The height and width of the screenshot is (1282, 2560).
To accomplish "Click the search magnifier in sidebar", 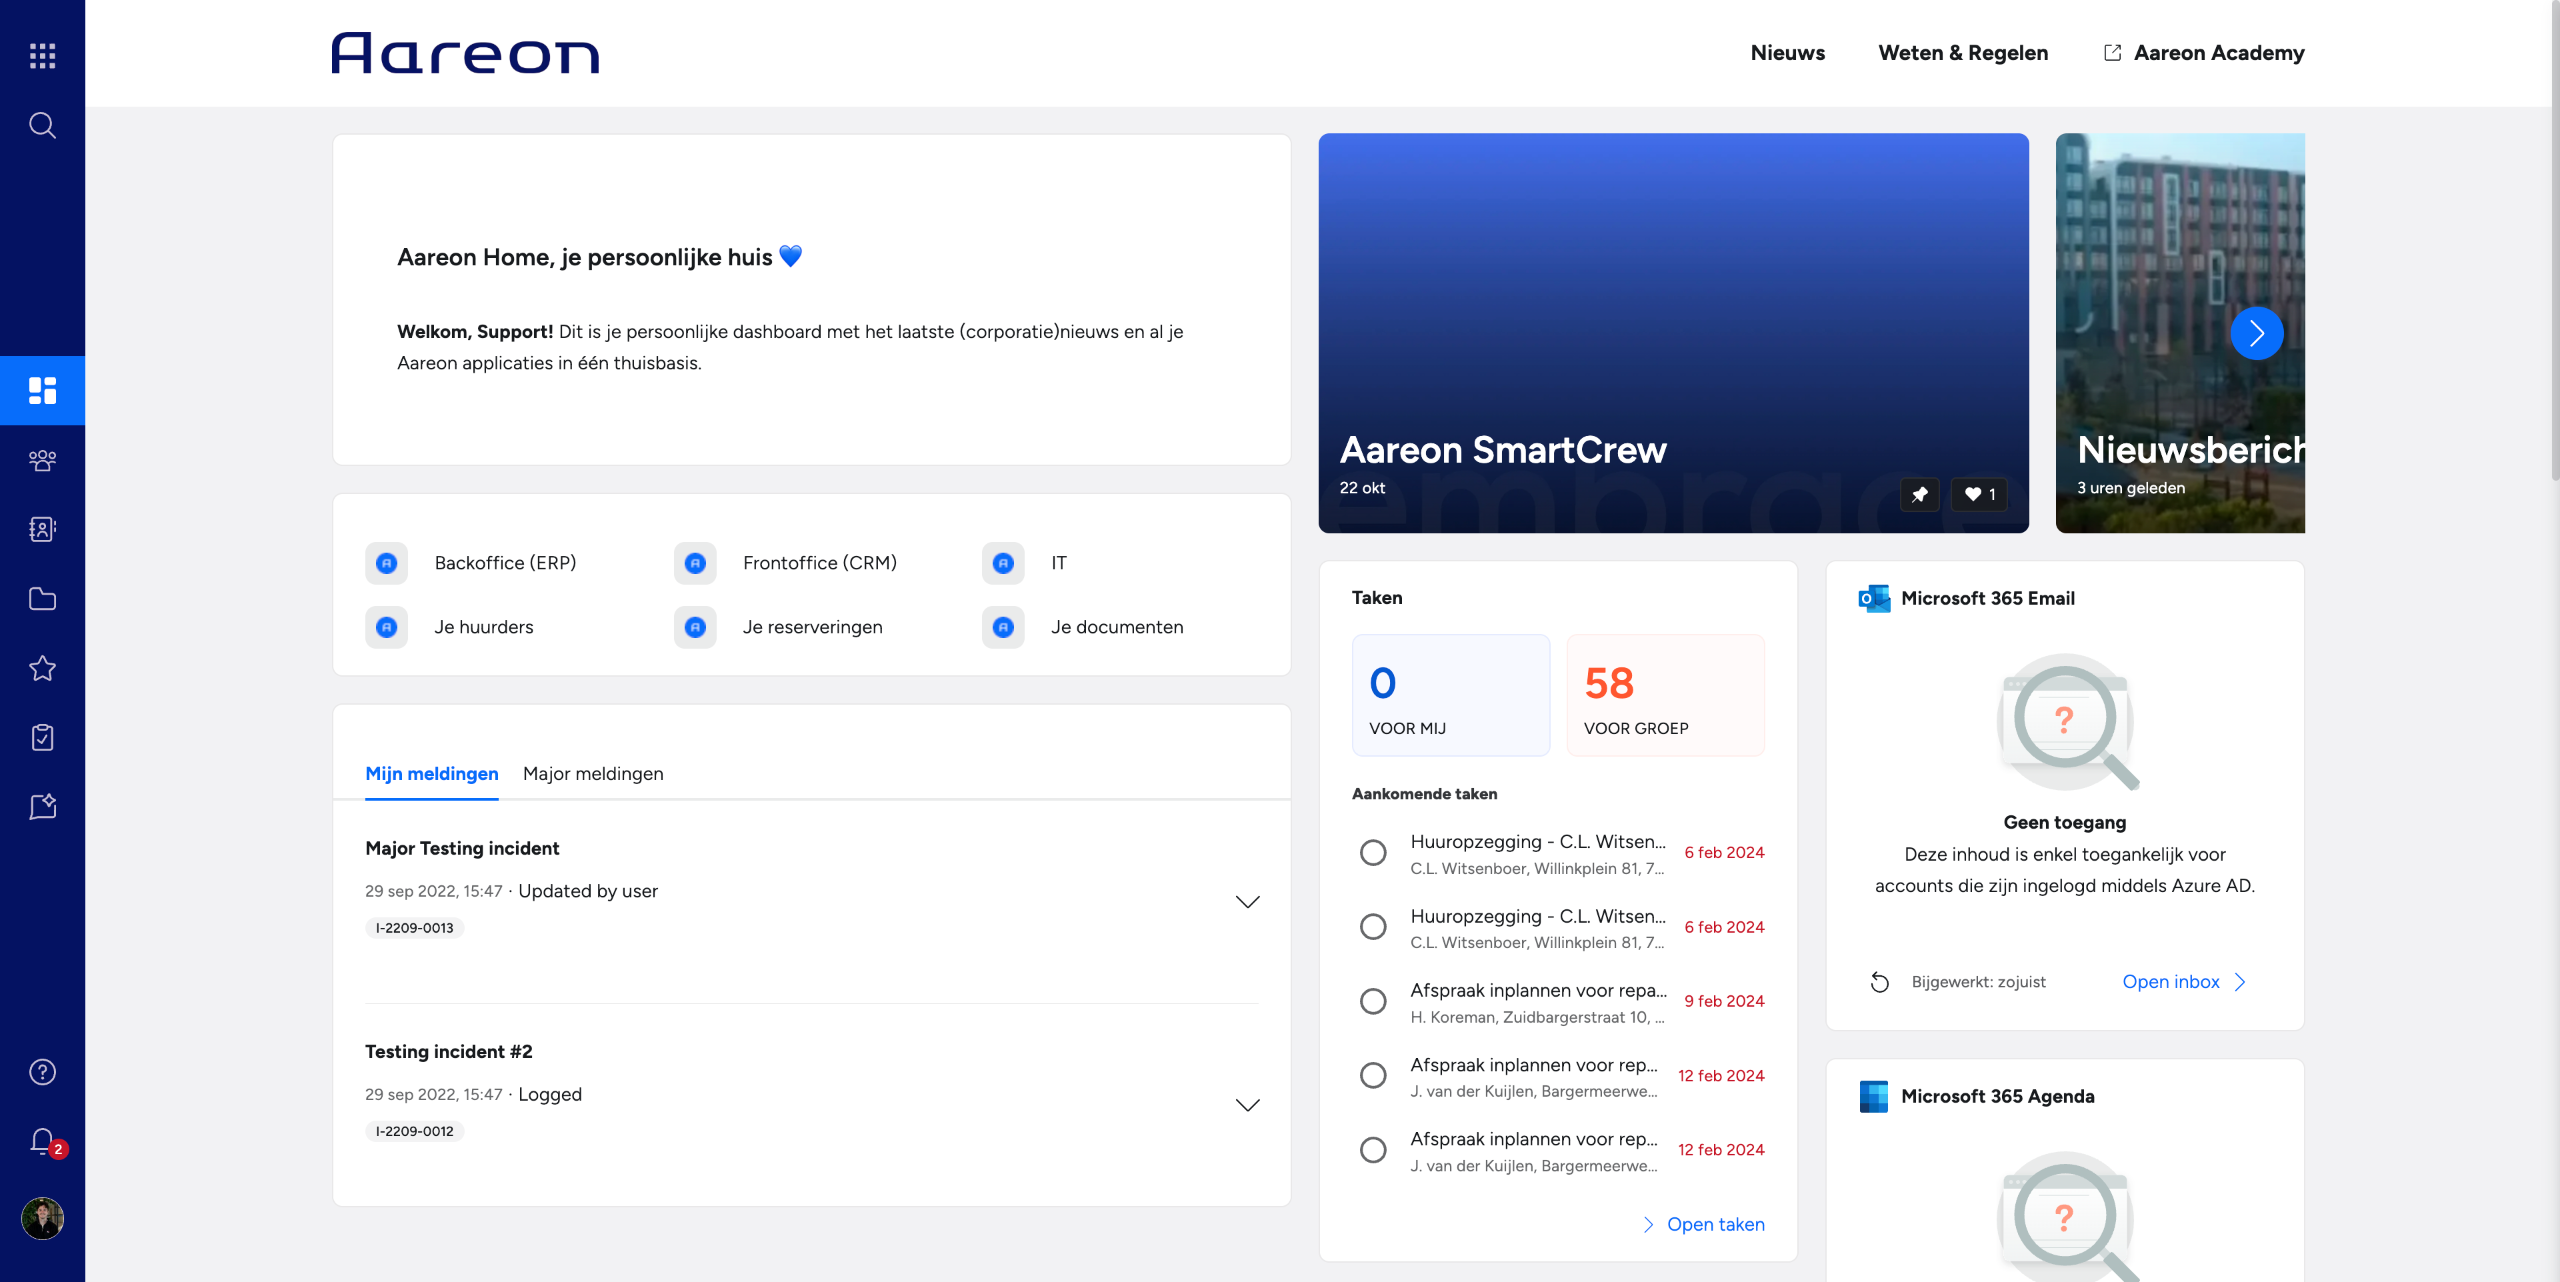I will click(42, 125).
